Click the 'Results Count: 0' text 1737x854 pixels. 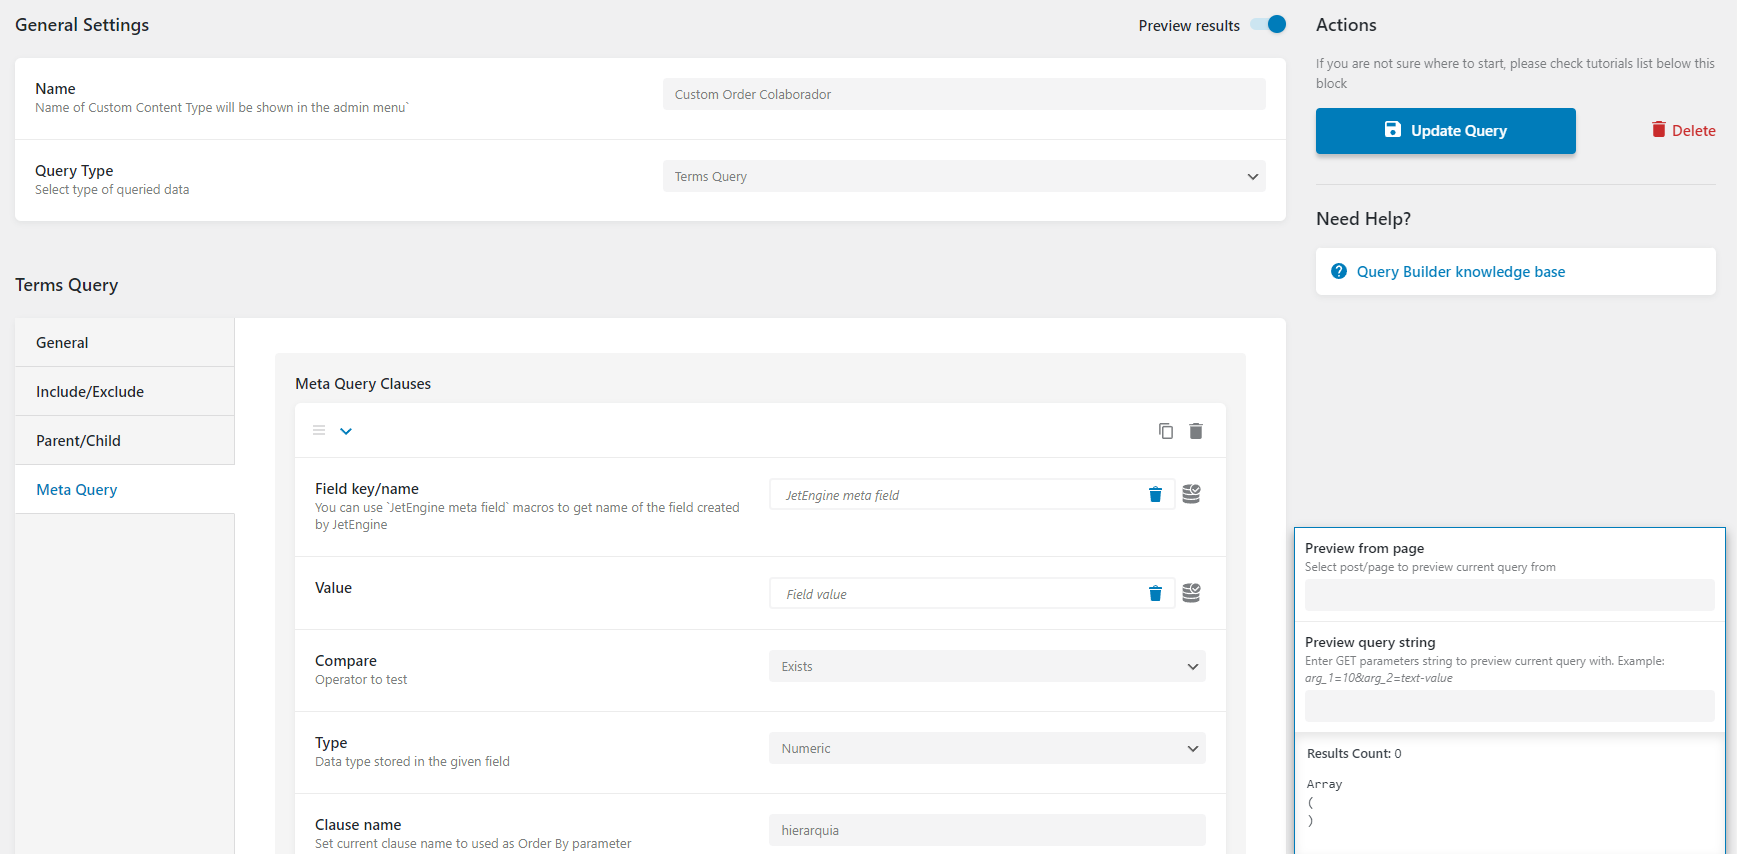(x=1354, y=754)
